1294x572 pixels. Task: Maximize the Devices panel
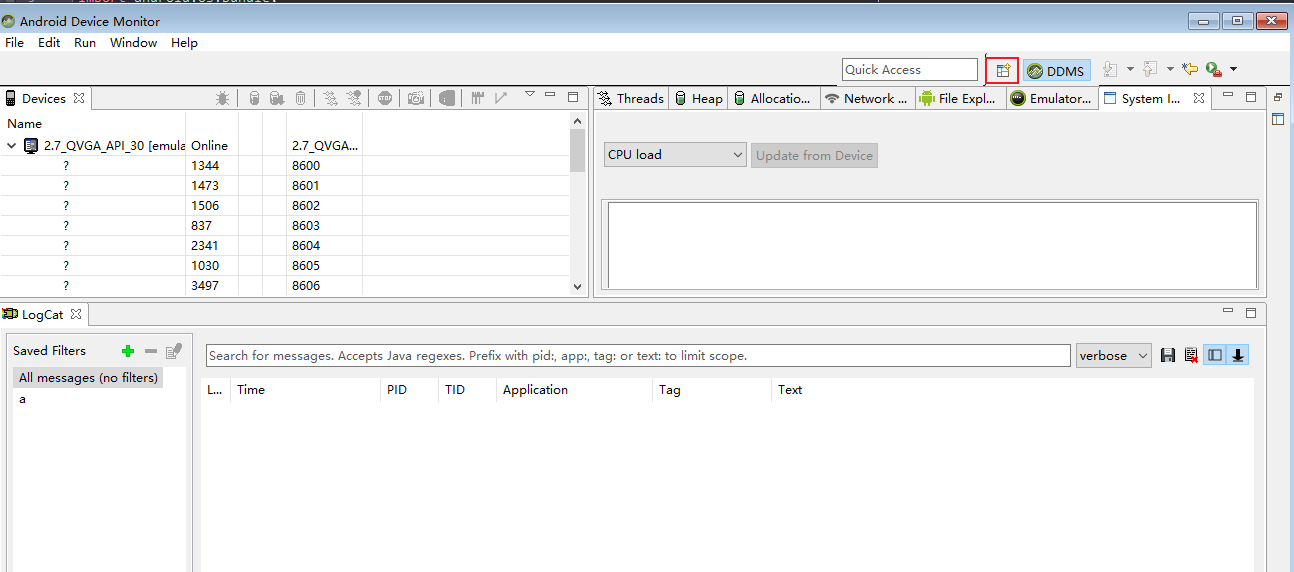point(573,97)
